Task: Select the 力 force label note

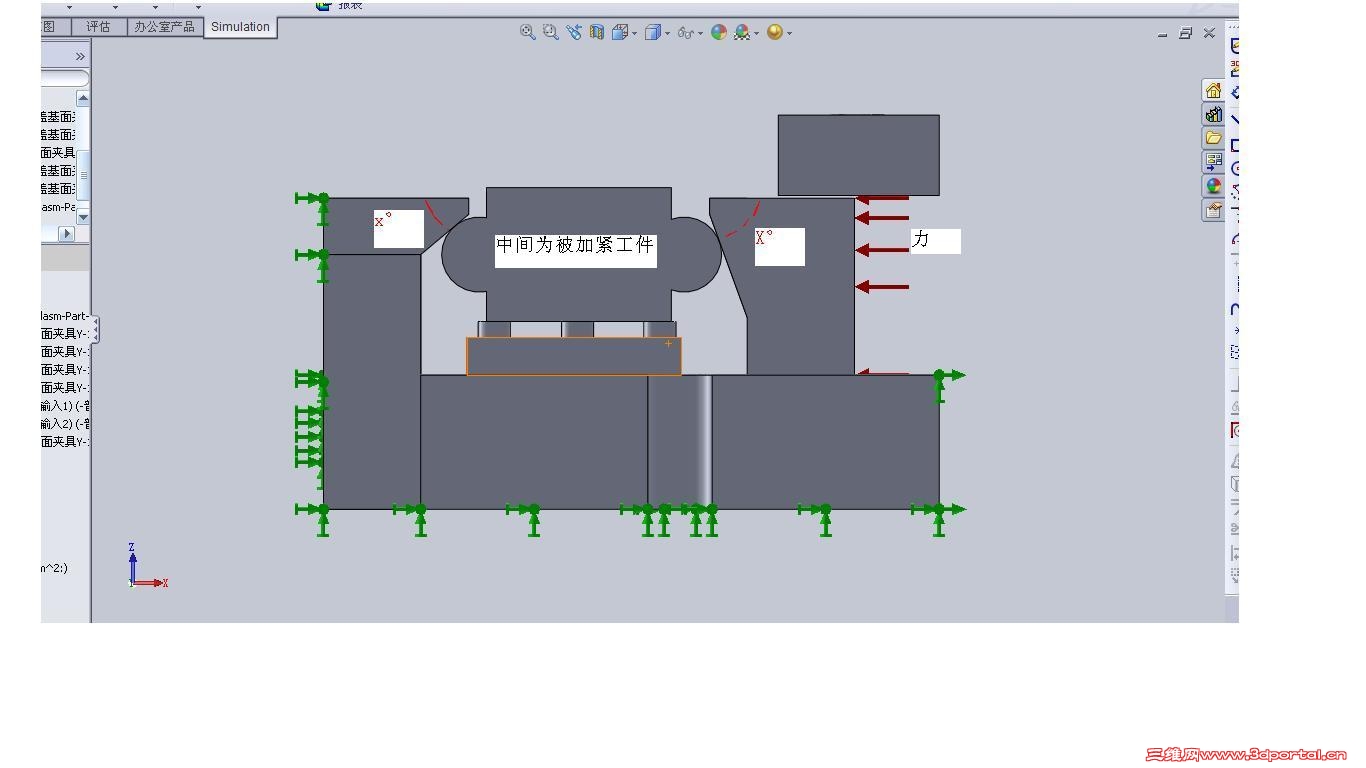Action: 935,240
